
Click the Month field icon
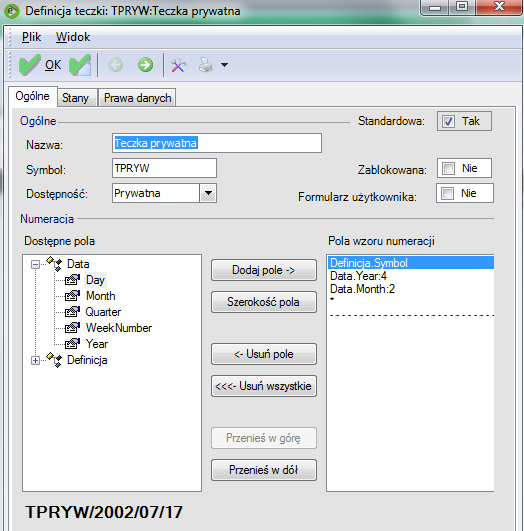pos(72,296)
